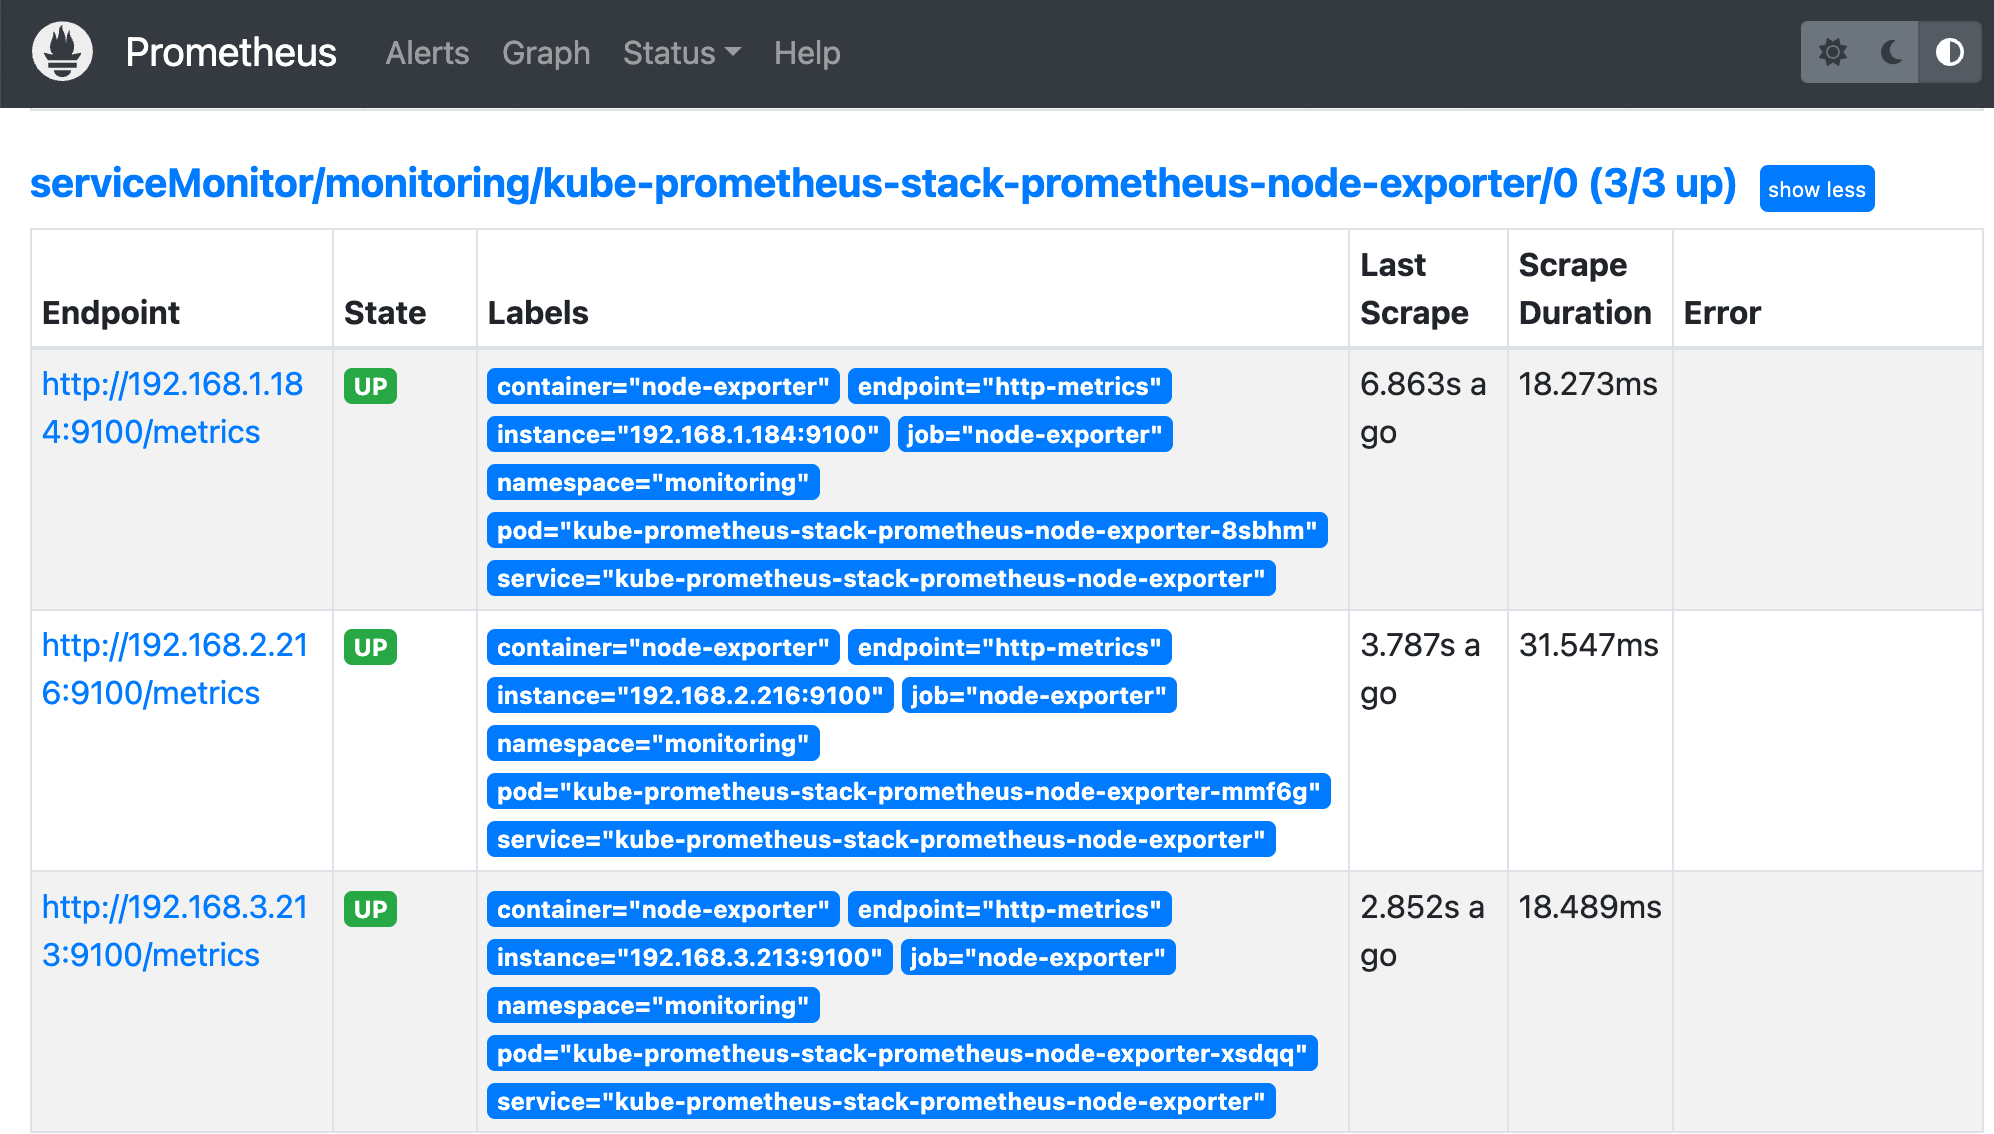
Task: Click pod label ending in 8sbhm
Action: click(x=906, y=530)
